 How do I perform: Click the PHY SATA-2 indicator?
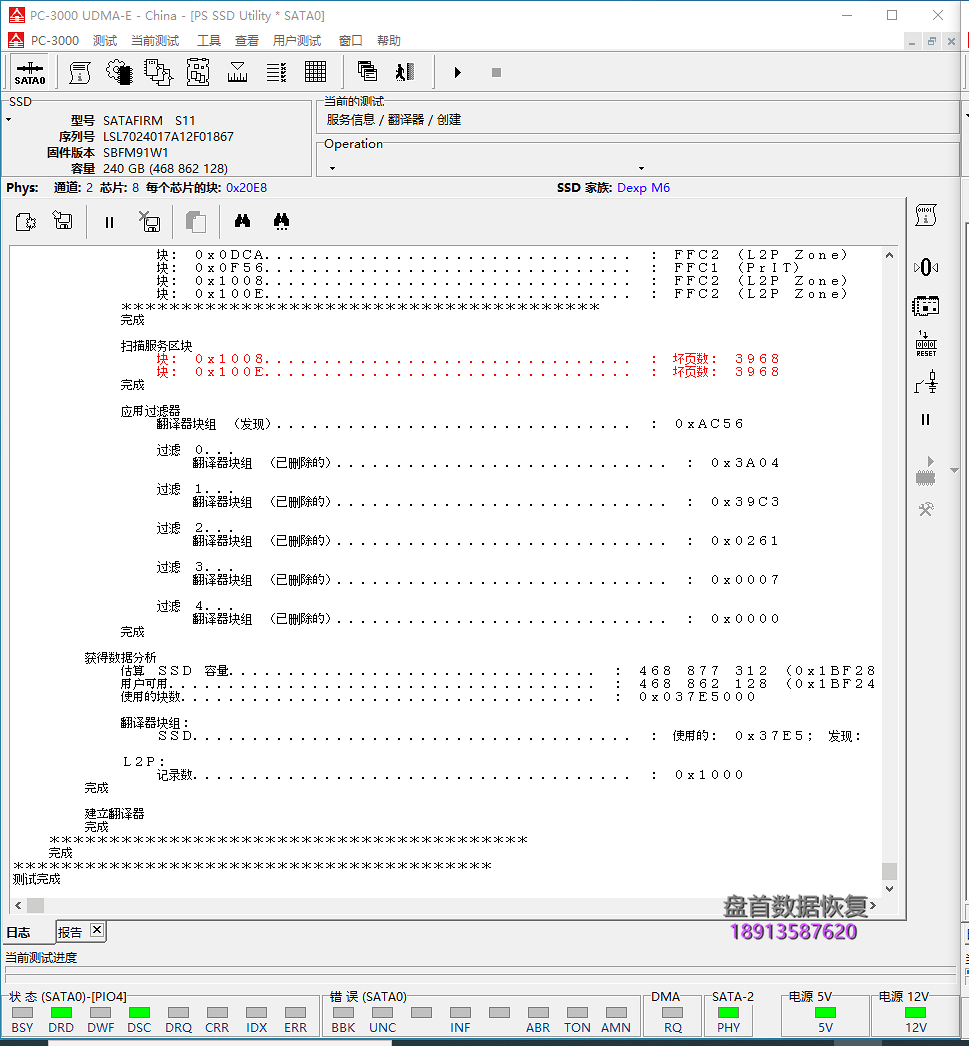point(728,1013)
